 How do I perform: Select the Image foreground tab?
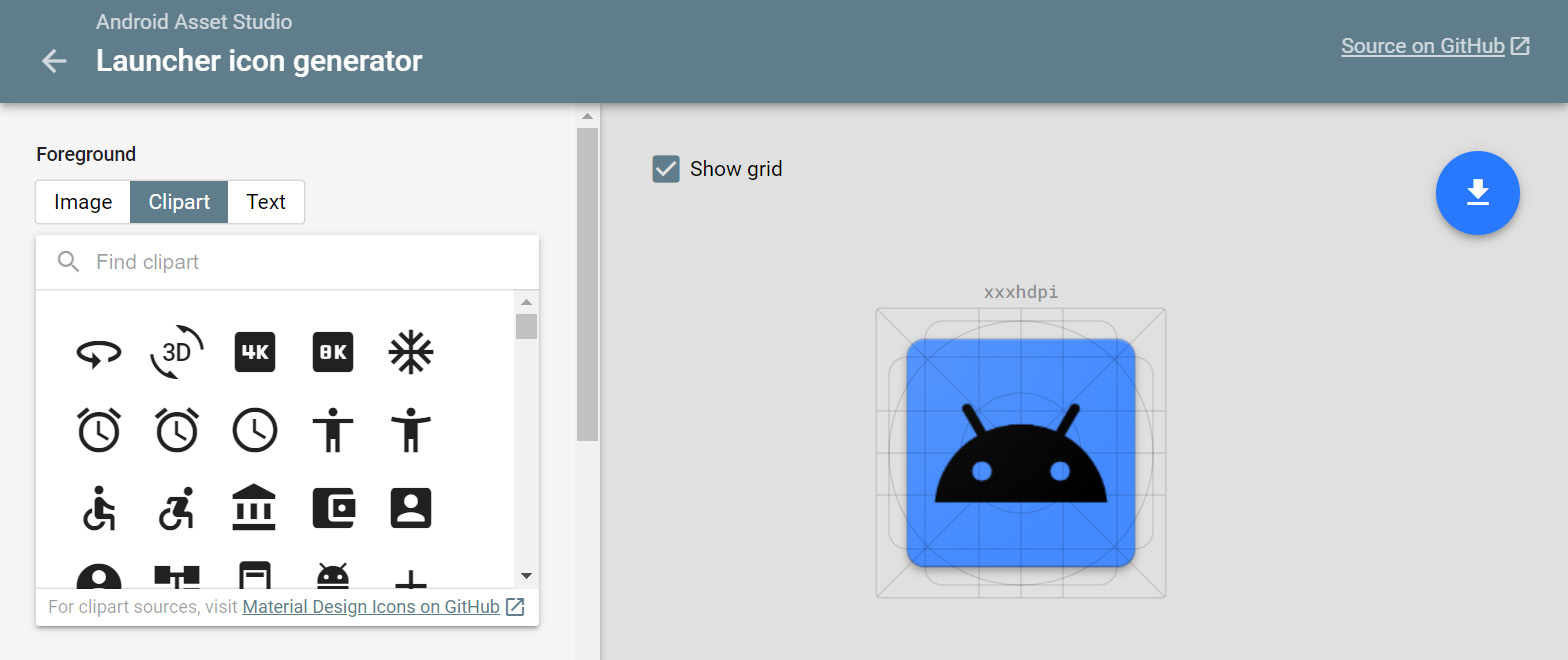(83, 202)
